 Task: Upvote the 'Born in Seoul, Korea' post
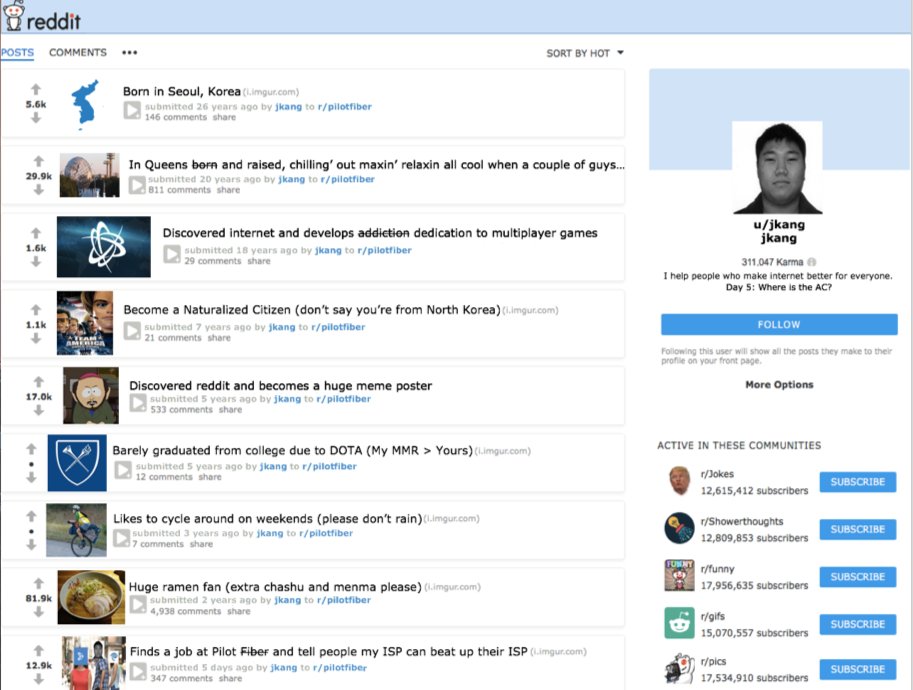pos(36,89)
